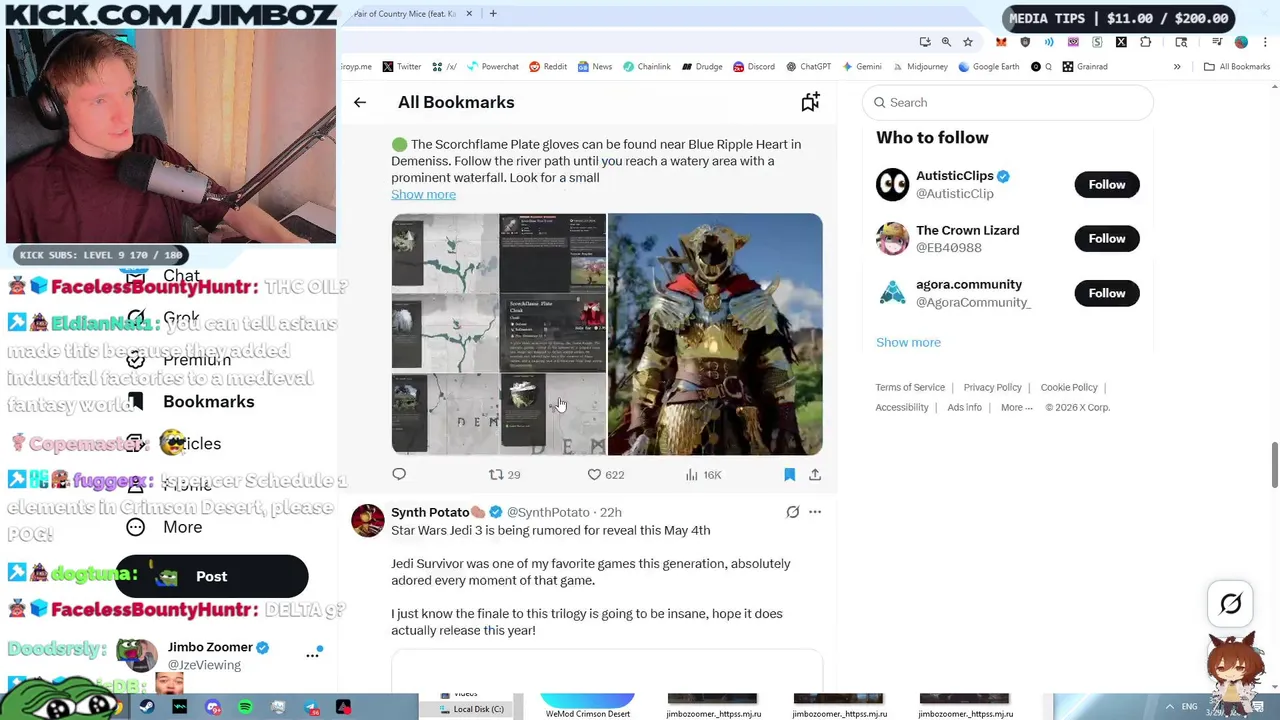Like the post with 622 likes
Screen dimensions: 1280x720
pos(605,475)
